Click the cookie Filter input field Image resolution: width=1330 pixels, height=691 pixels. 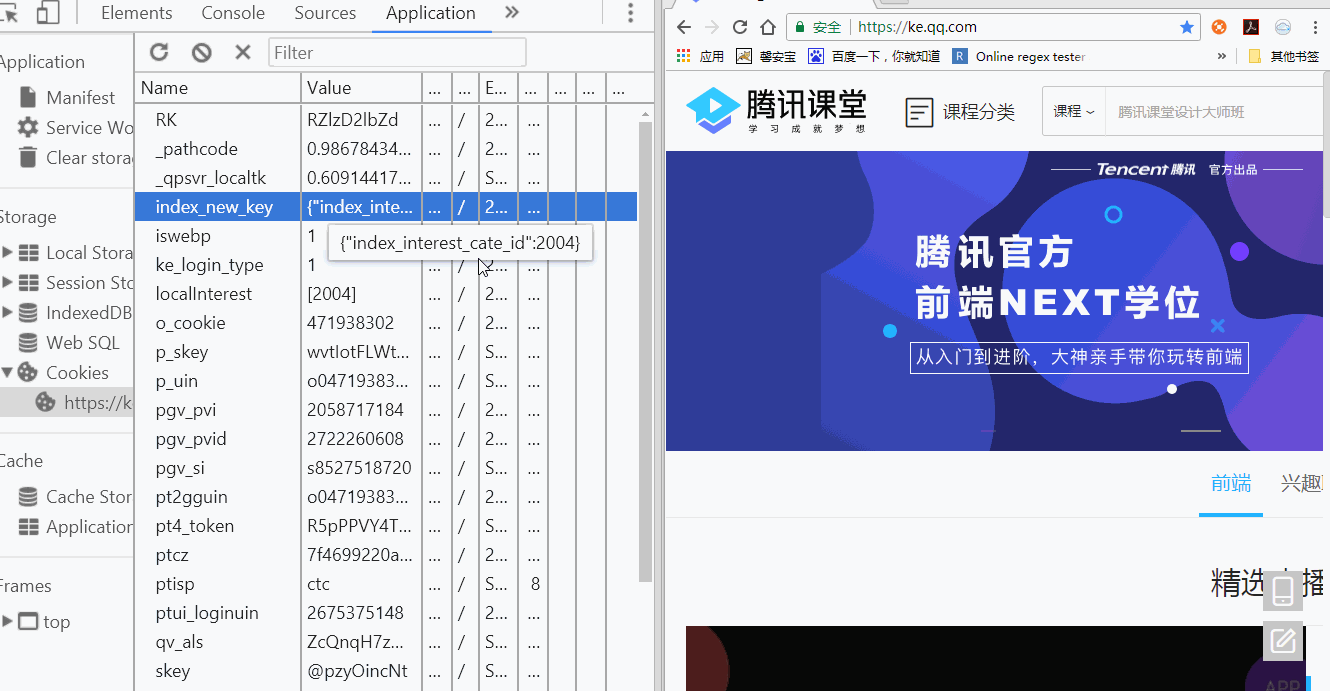[397, 52]
